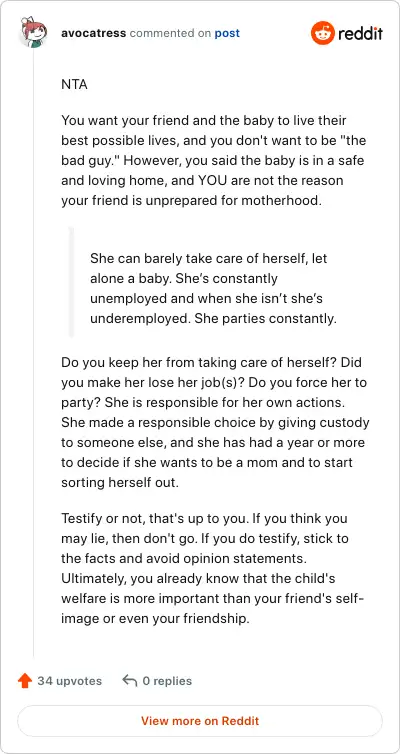
Task: Click the sentence starting "Ultimately, you already know"
Action: pyautogui.click(x=212, y=598)
